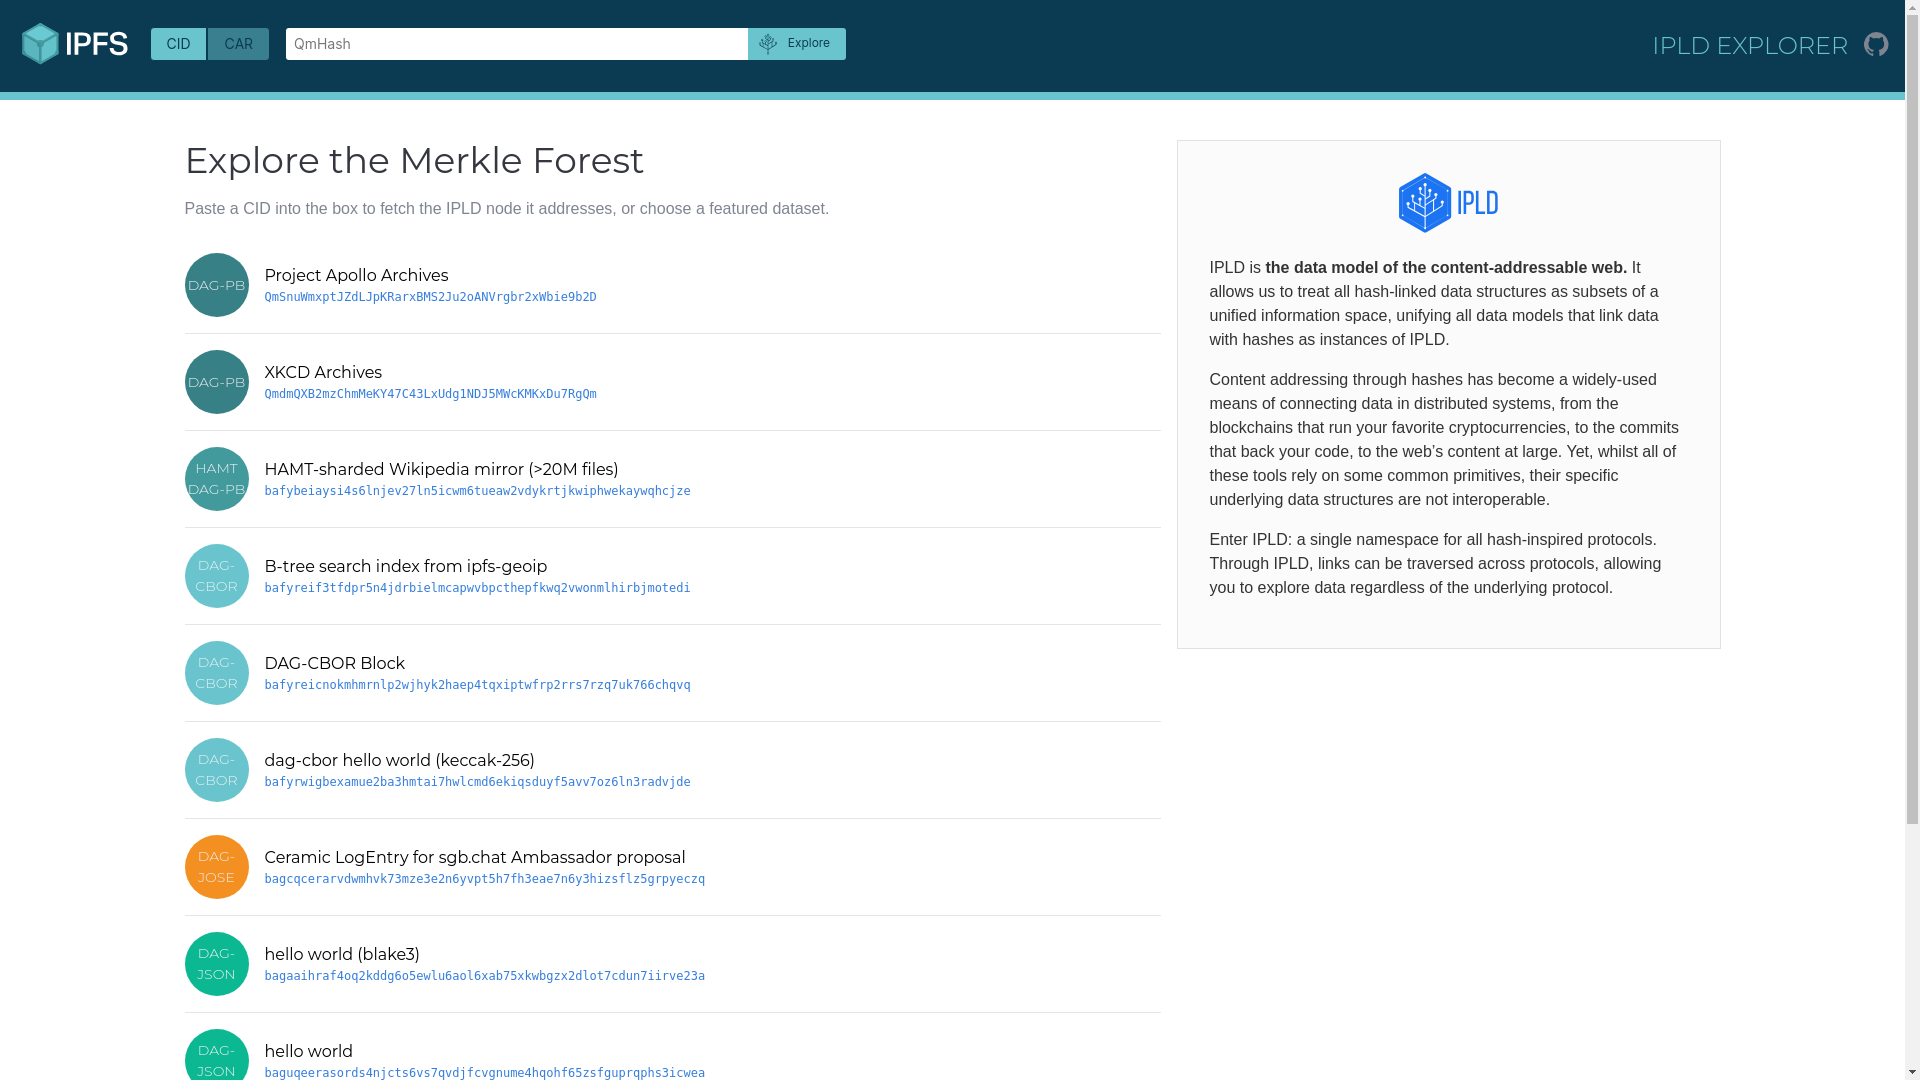Switch to the CAR tab

point(238,44)
